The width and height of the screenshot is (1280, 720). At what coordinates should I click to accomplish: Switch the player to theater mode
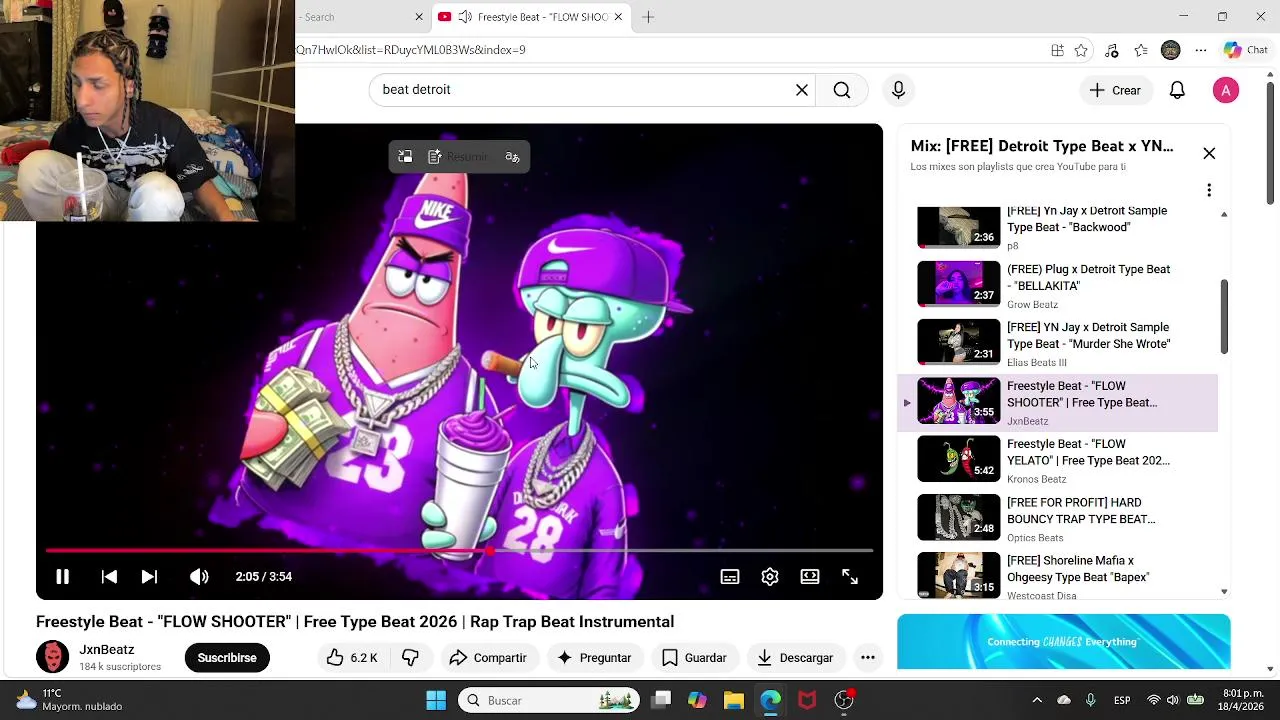(x=810, y=577)
